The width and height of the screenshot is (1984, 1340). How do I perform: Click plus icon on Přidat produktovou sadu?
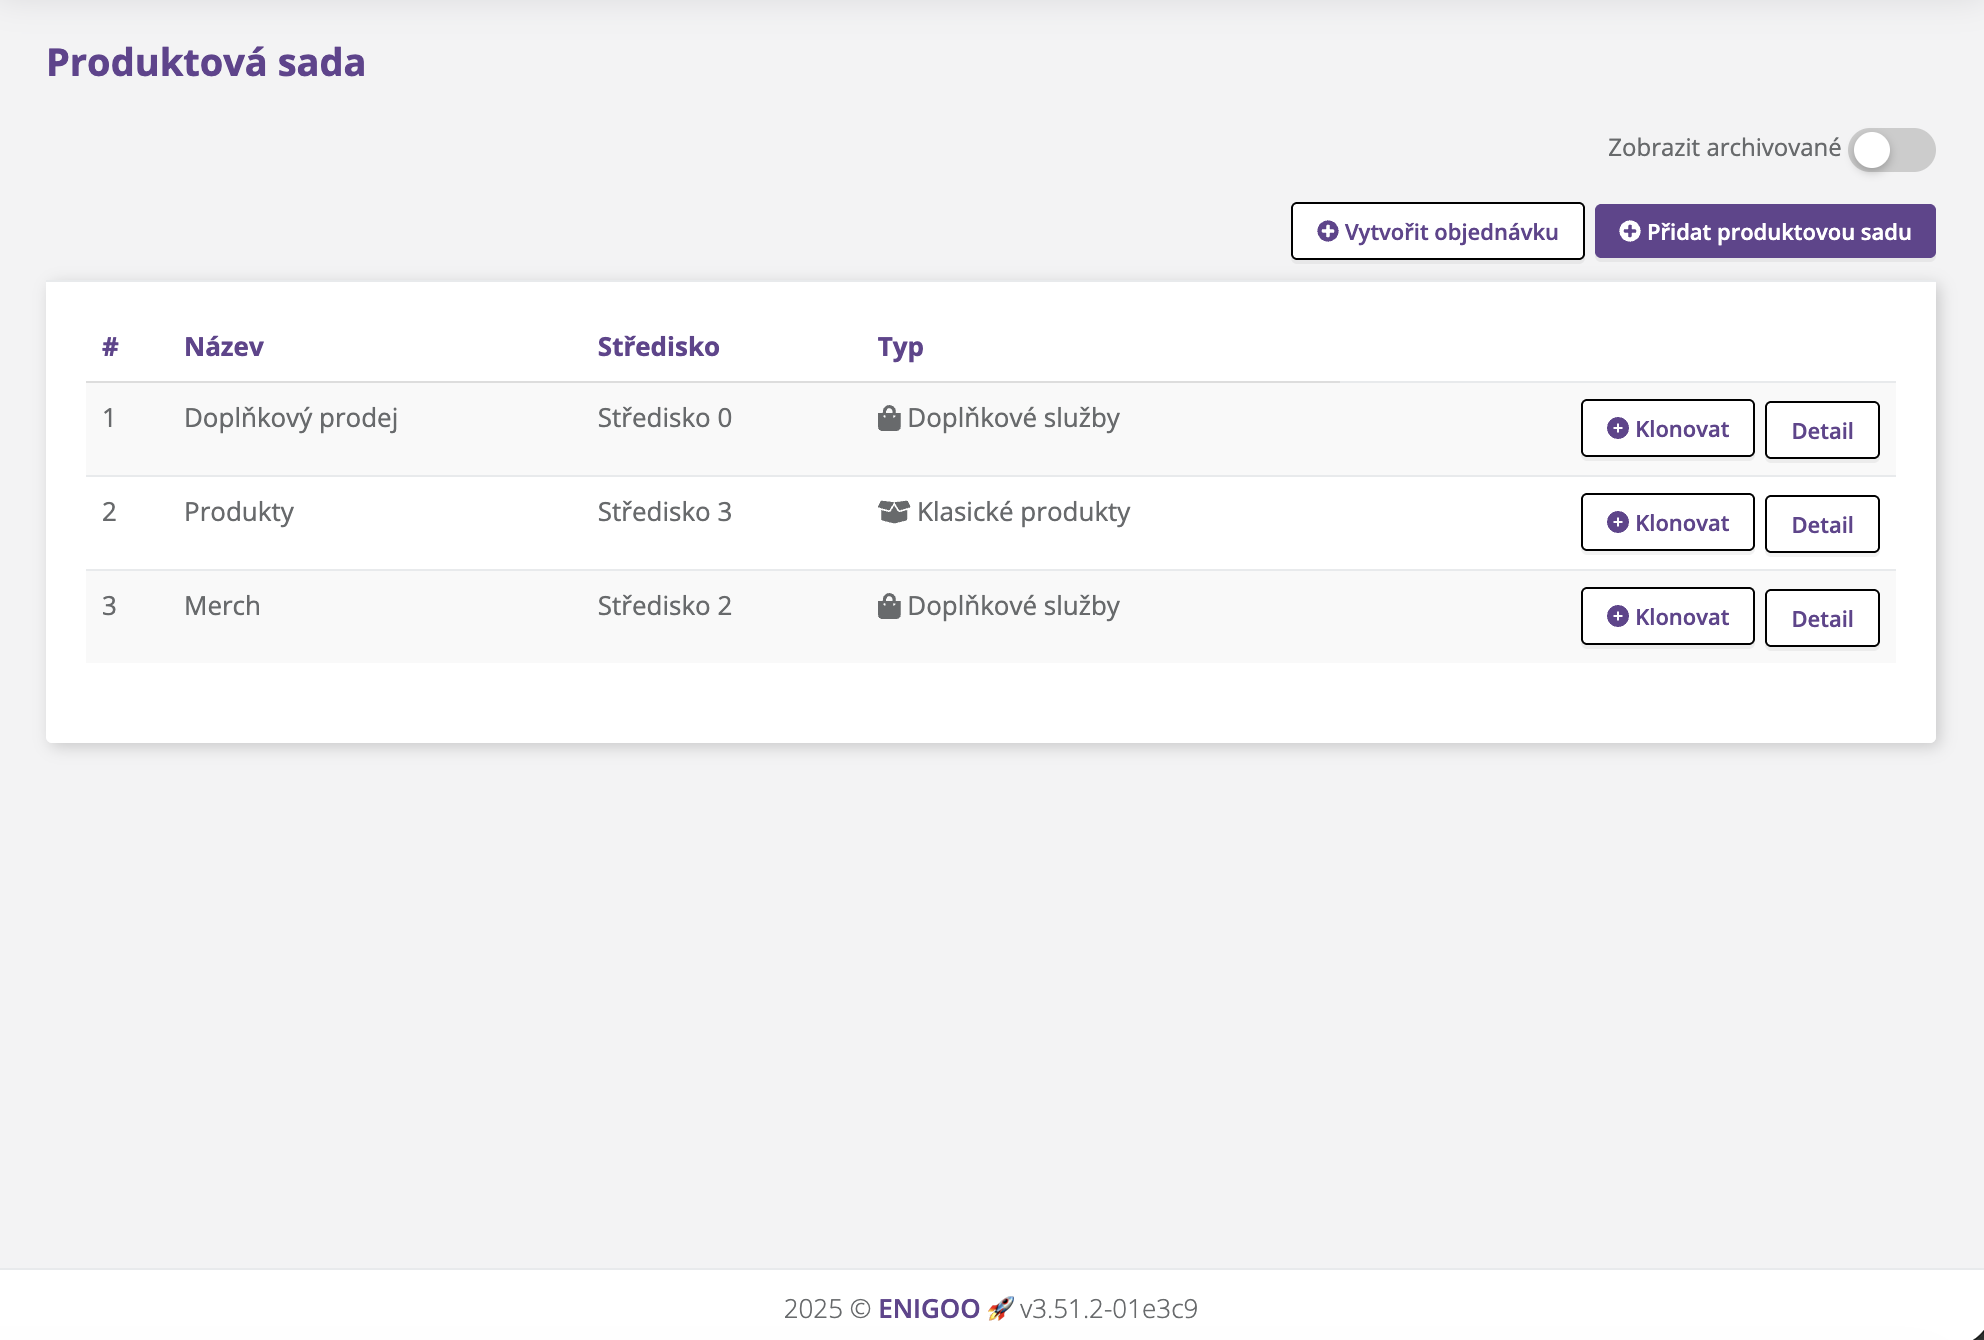(1629, 232)
